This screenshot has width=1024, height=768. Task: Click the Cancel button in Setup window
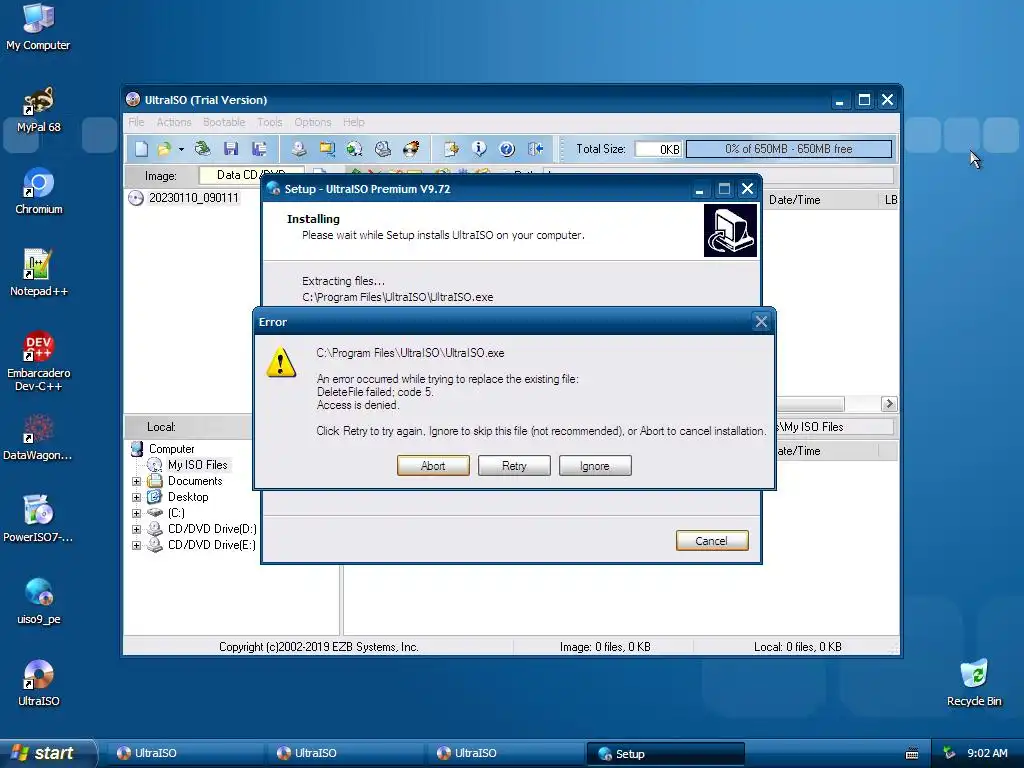pos(712,541)
